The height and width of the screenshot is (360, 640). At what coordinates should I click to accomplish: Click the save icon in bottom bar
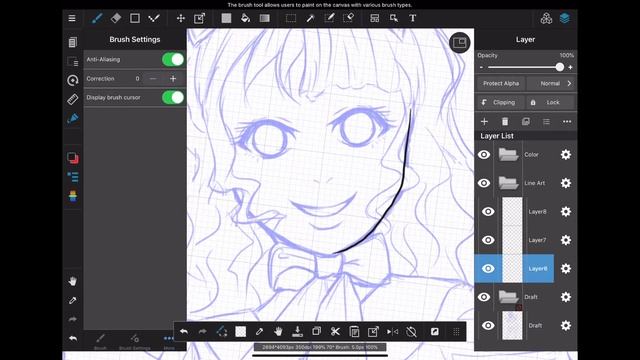point(298,331)
